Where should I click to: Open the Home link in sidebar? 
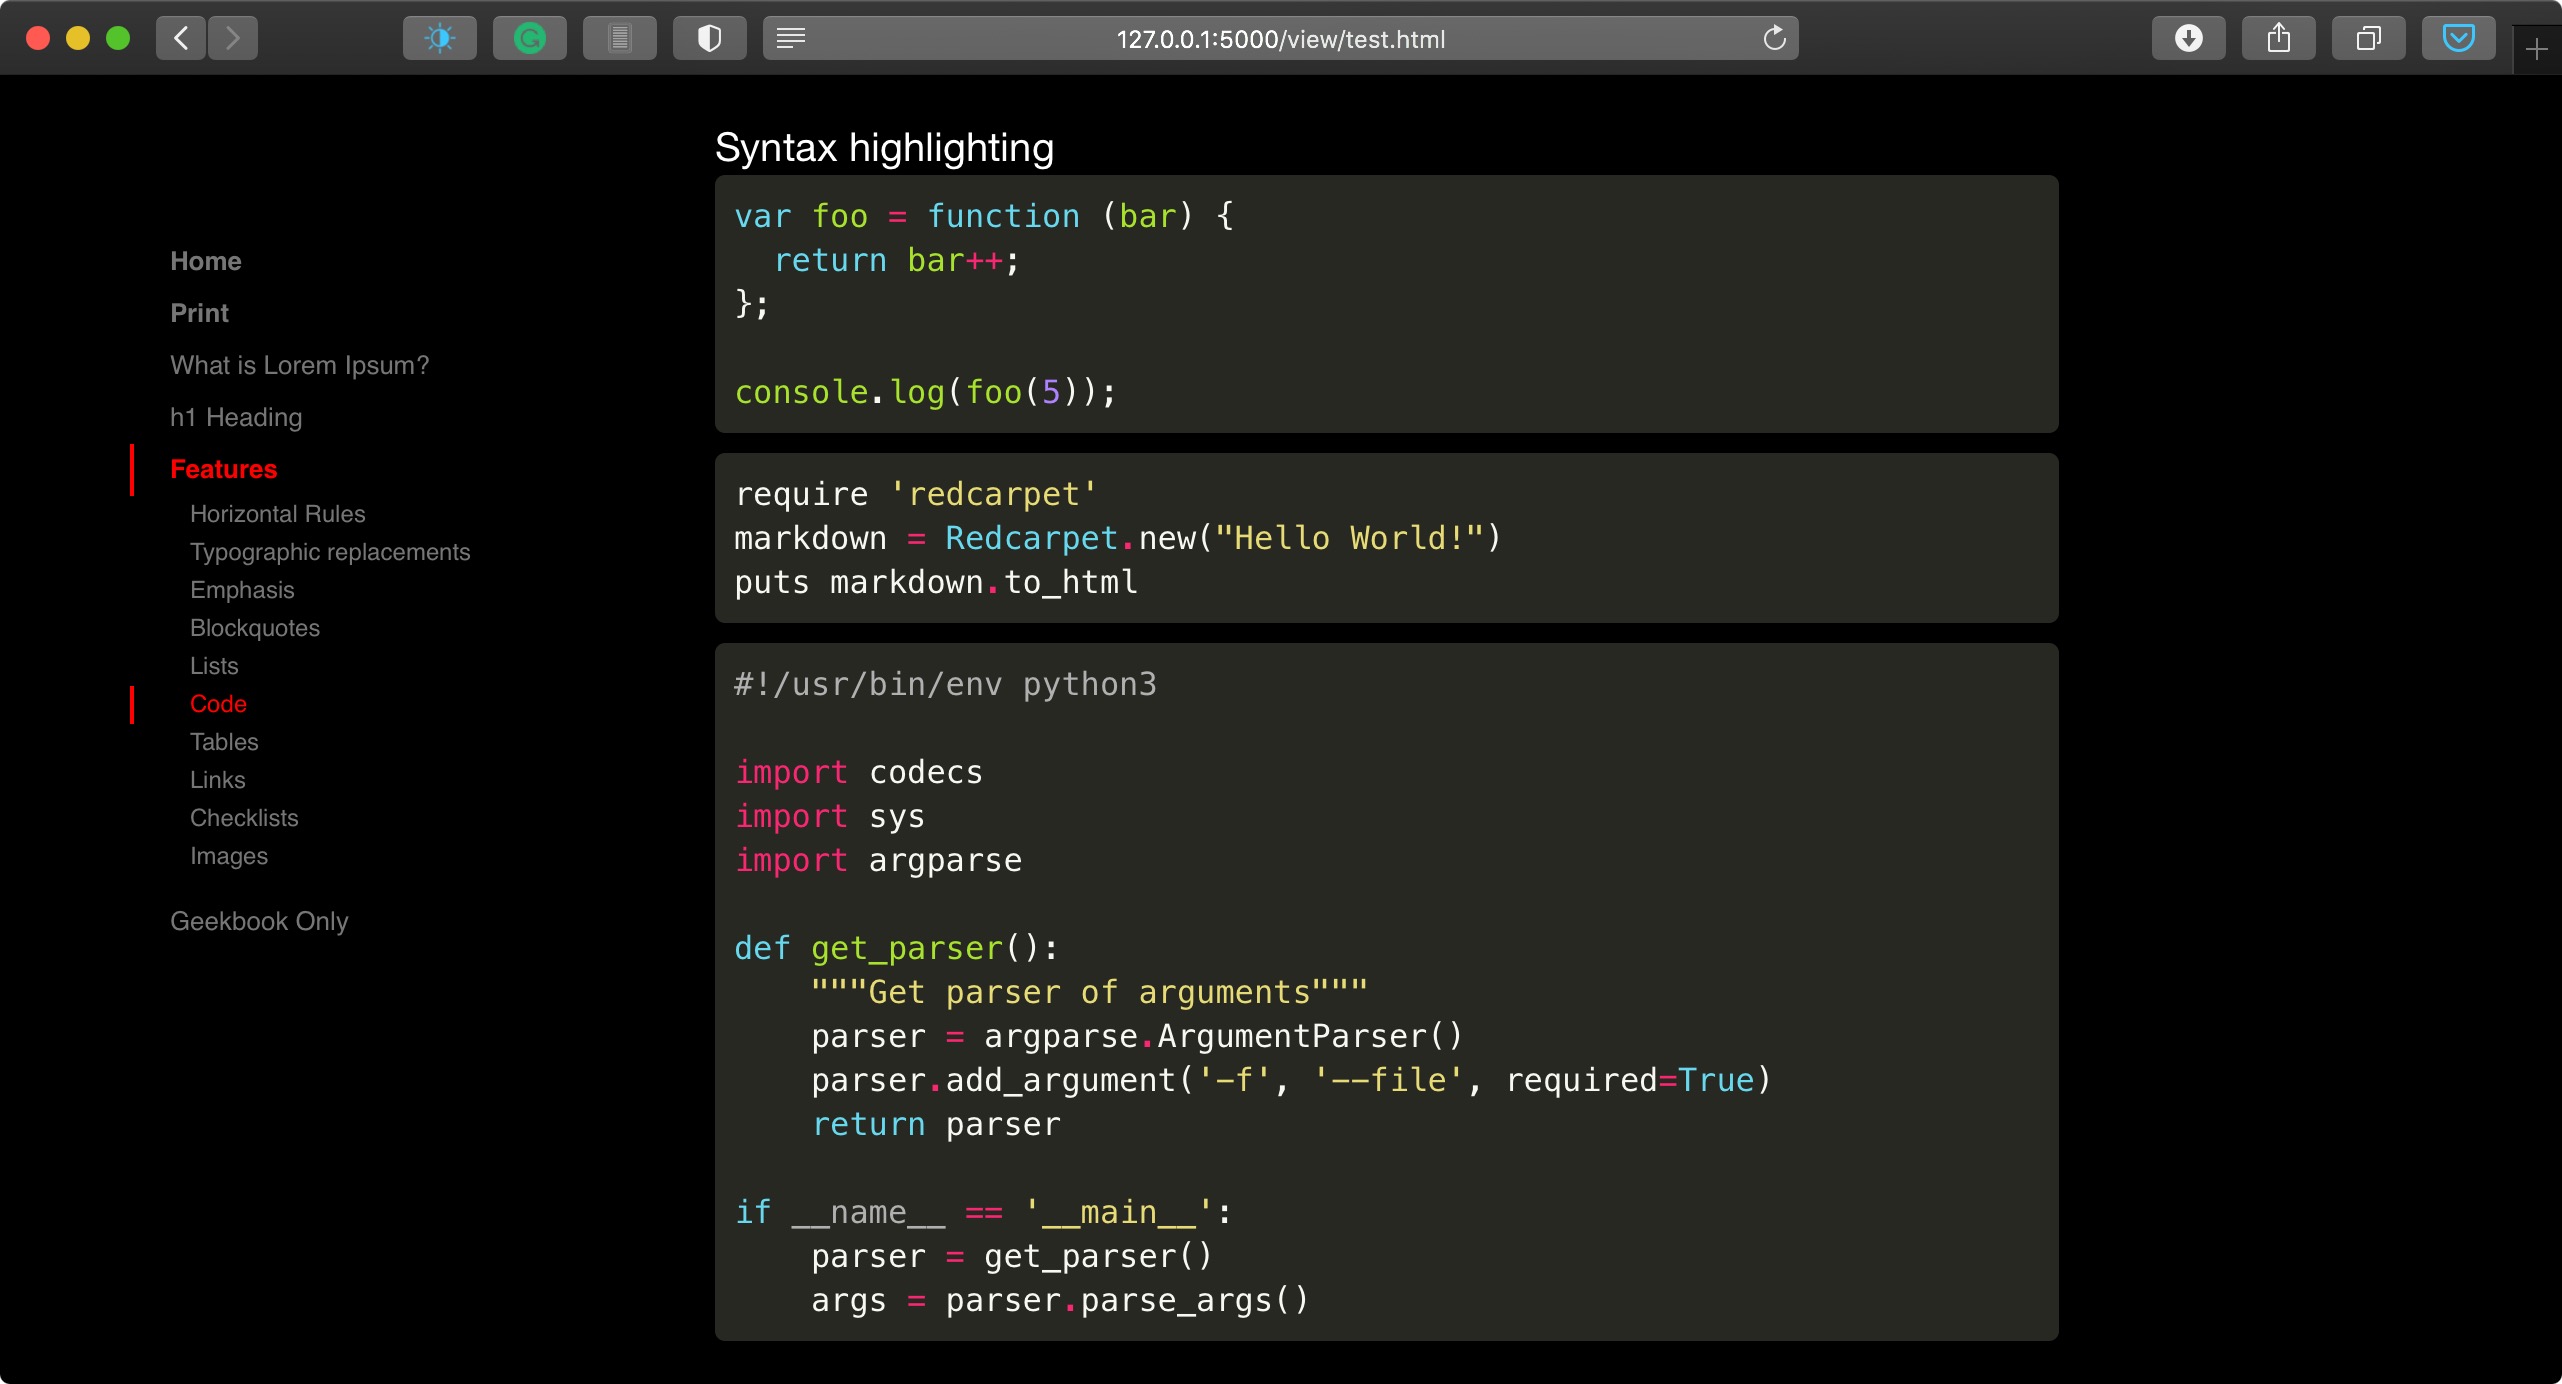pos(206,261)
